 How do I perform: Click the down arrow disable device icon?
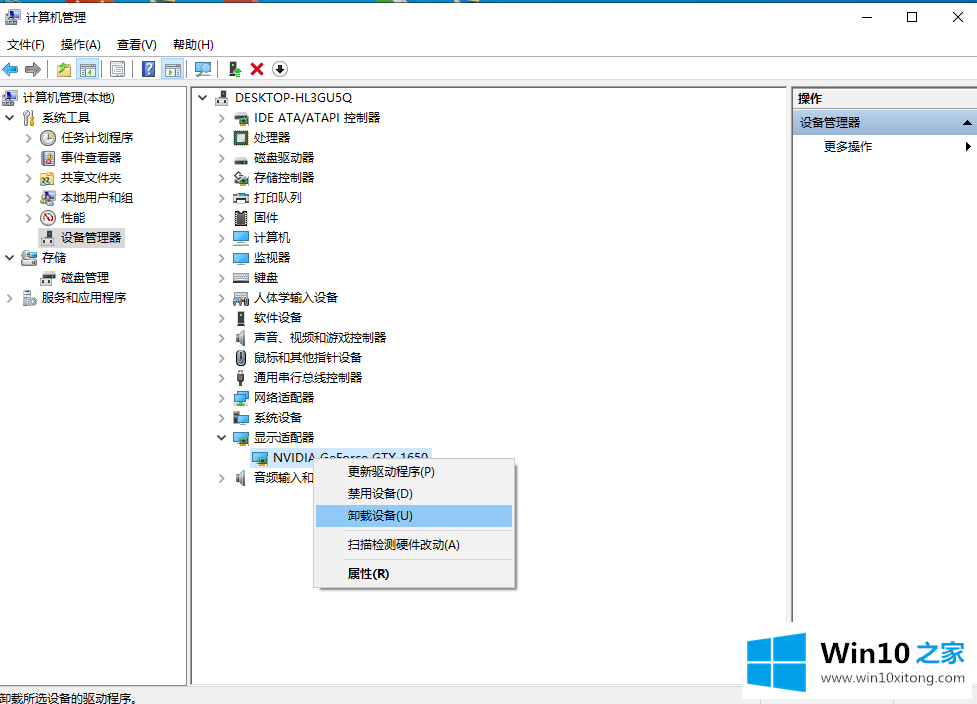tap(280, 69)
